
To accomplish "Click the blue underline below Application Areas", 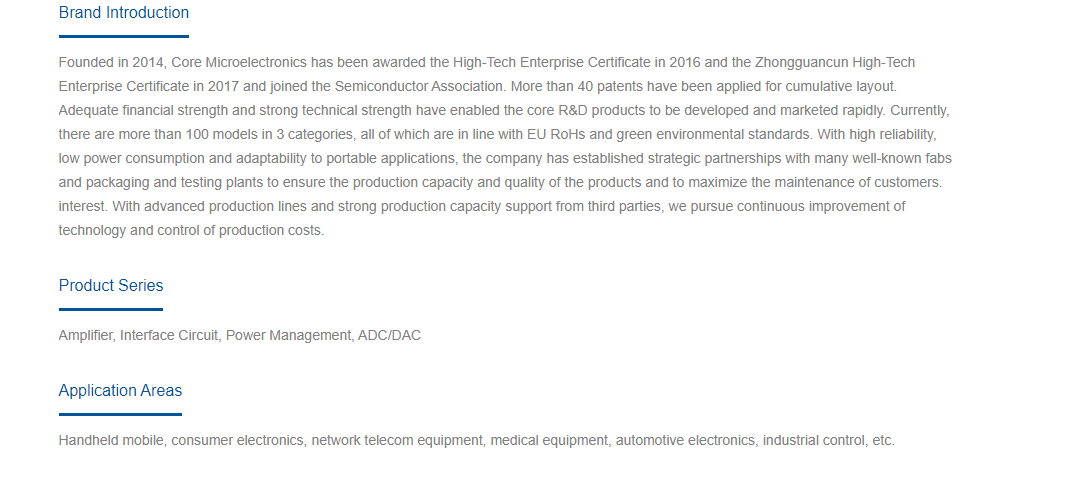I will pyautogui.click(x=120, y=414).
